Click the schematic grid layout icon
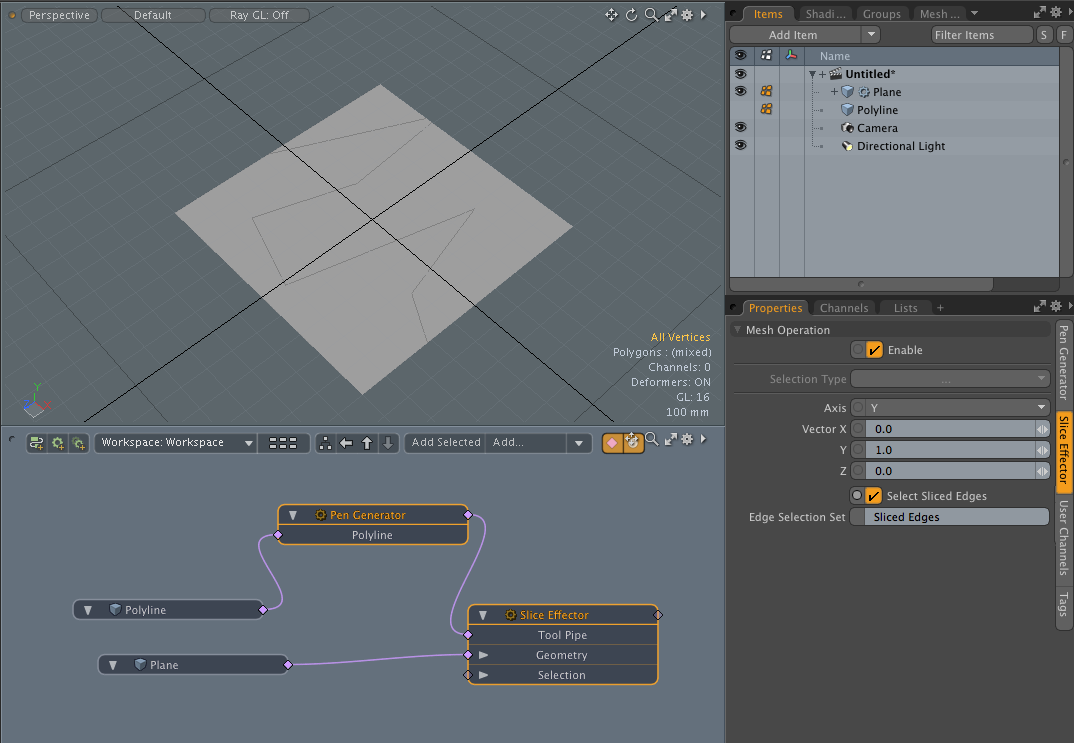1074x743 pixels. 283,443
